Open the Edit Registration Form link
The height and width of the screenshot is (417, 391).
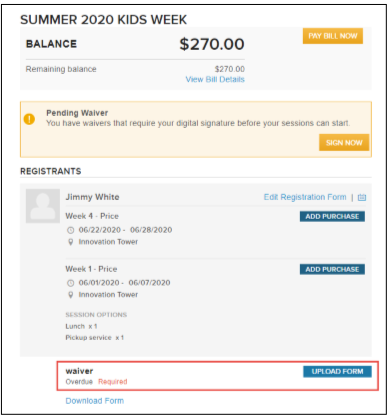click(x=305, y=197)
